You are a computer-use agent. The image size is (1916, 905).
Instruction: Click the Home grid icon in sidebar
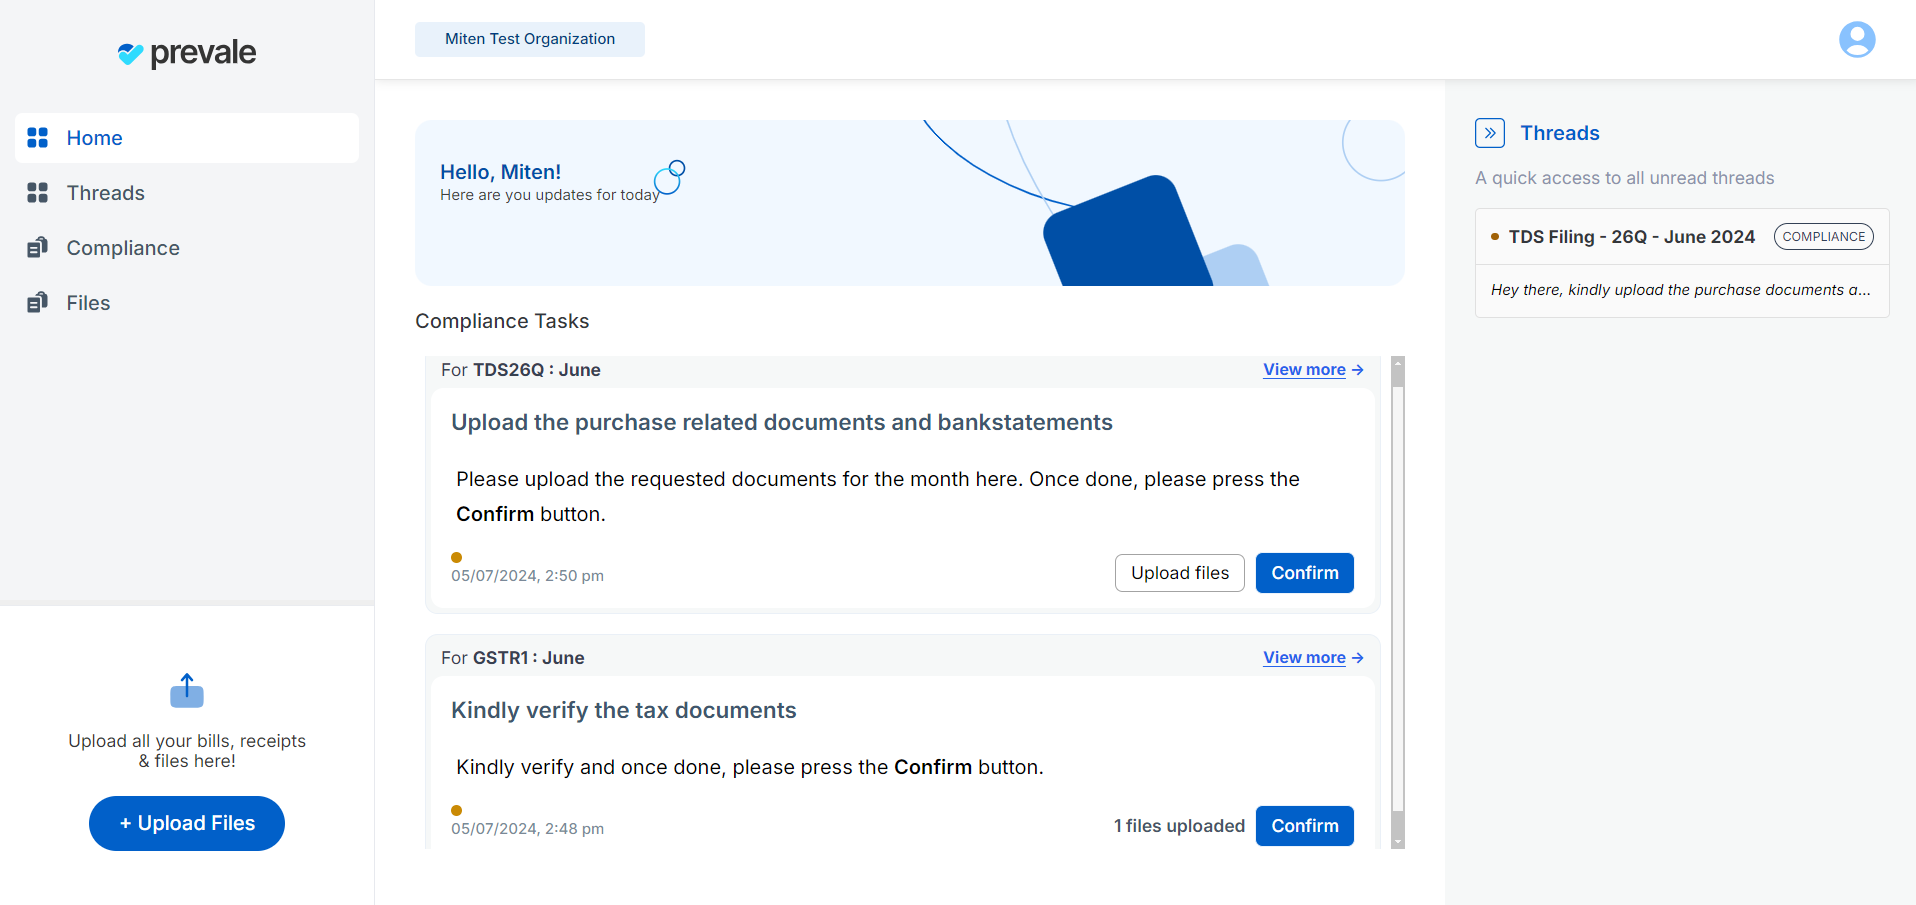[x=38, y=138]
